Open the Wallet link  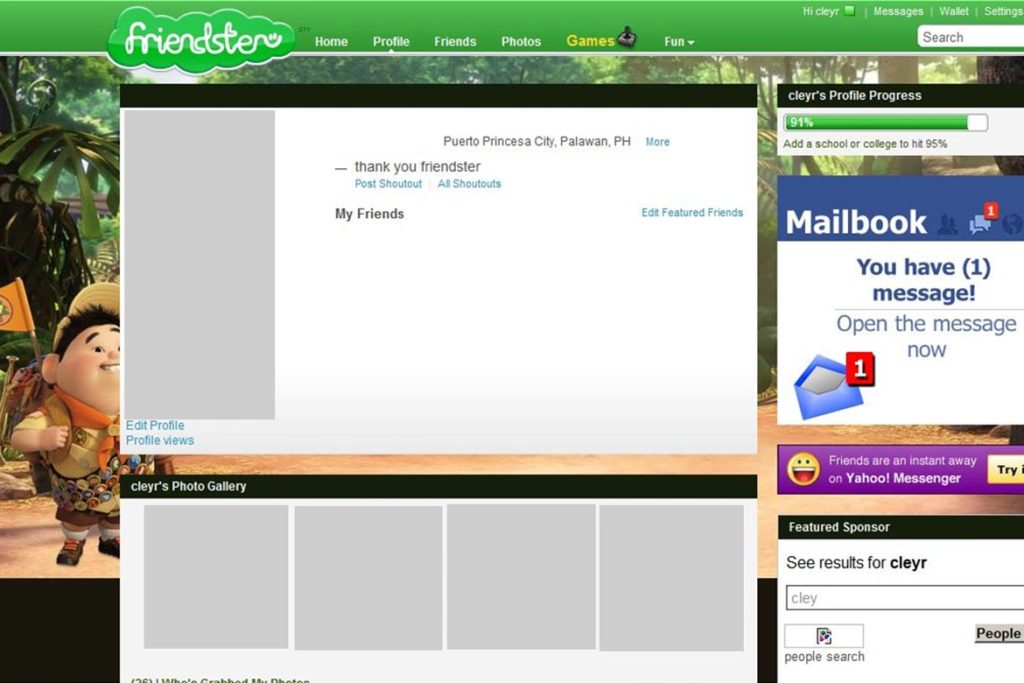pyautogui.click(x=953, y=11)
